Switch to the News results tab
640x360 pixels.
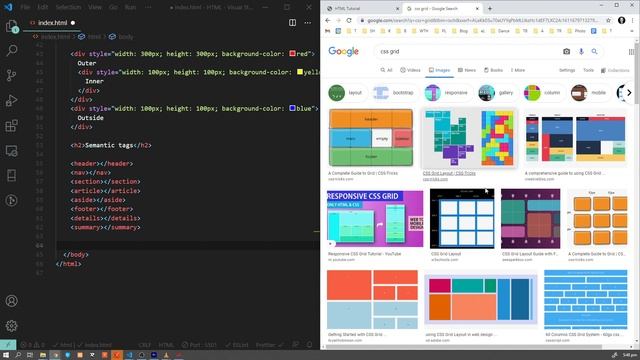(x=467, y=70)
